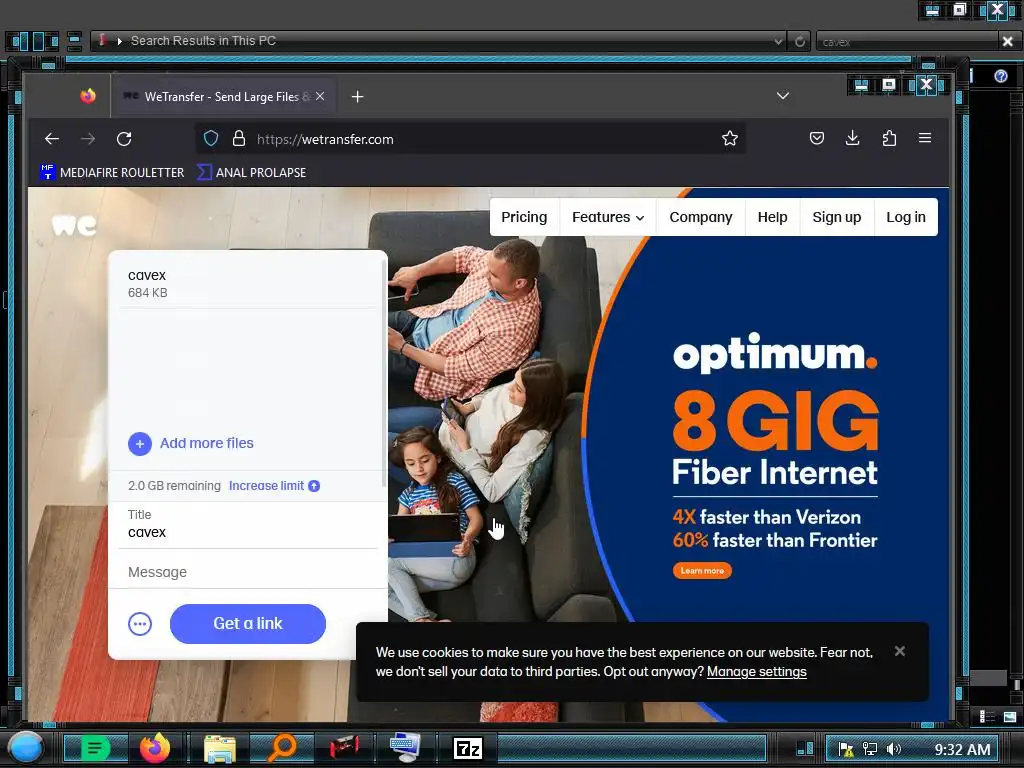The height and width of the screenshot is (768, 1024).
Task: Open the green notes taskbar app
Action: (x=95, y=748)
